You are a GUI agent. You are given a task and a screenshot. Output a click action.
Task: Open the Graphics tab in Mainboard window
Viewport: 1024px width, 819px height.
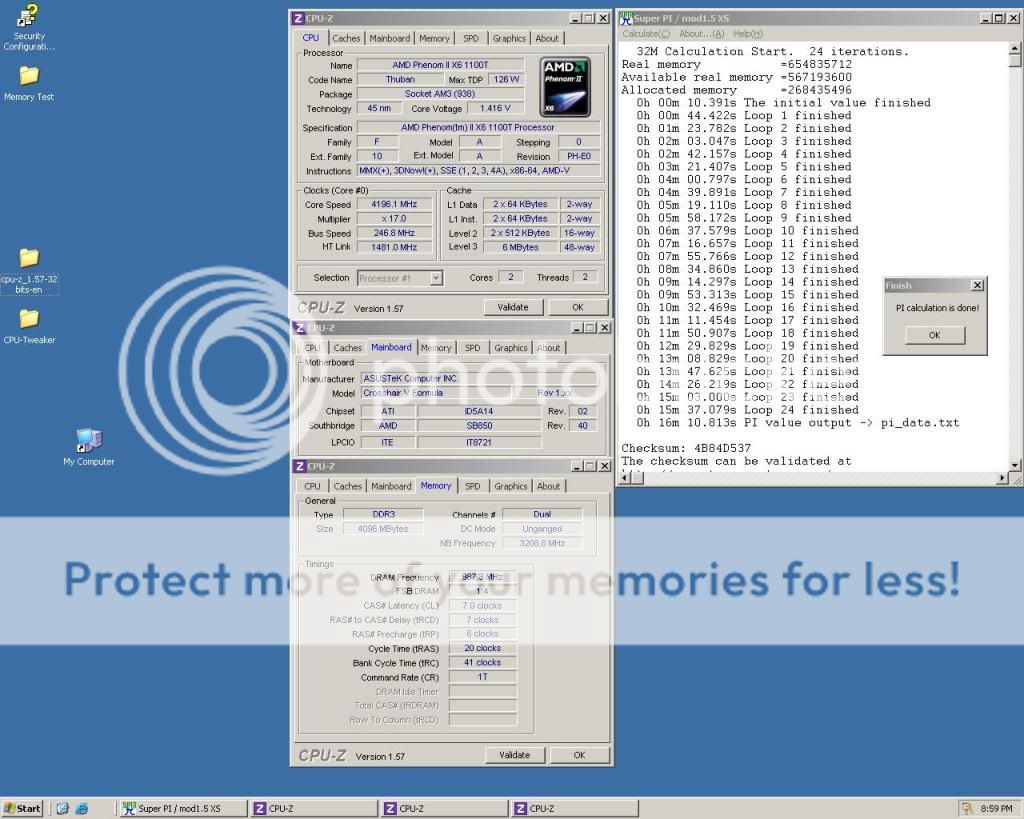(x=510, y=348)
